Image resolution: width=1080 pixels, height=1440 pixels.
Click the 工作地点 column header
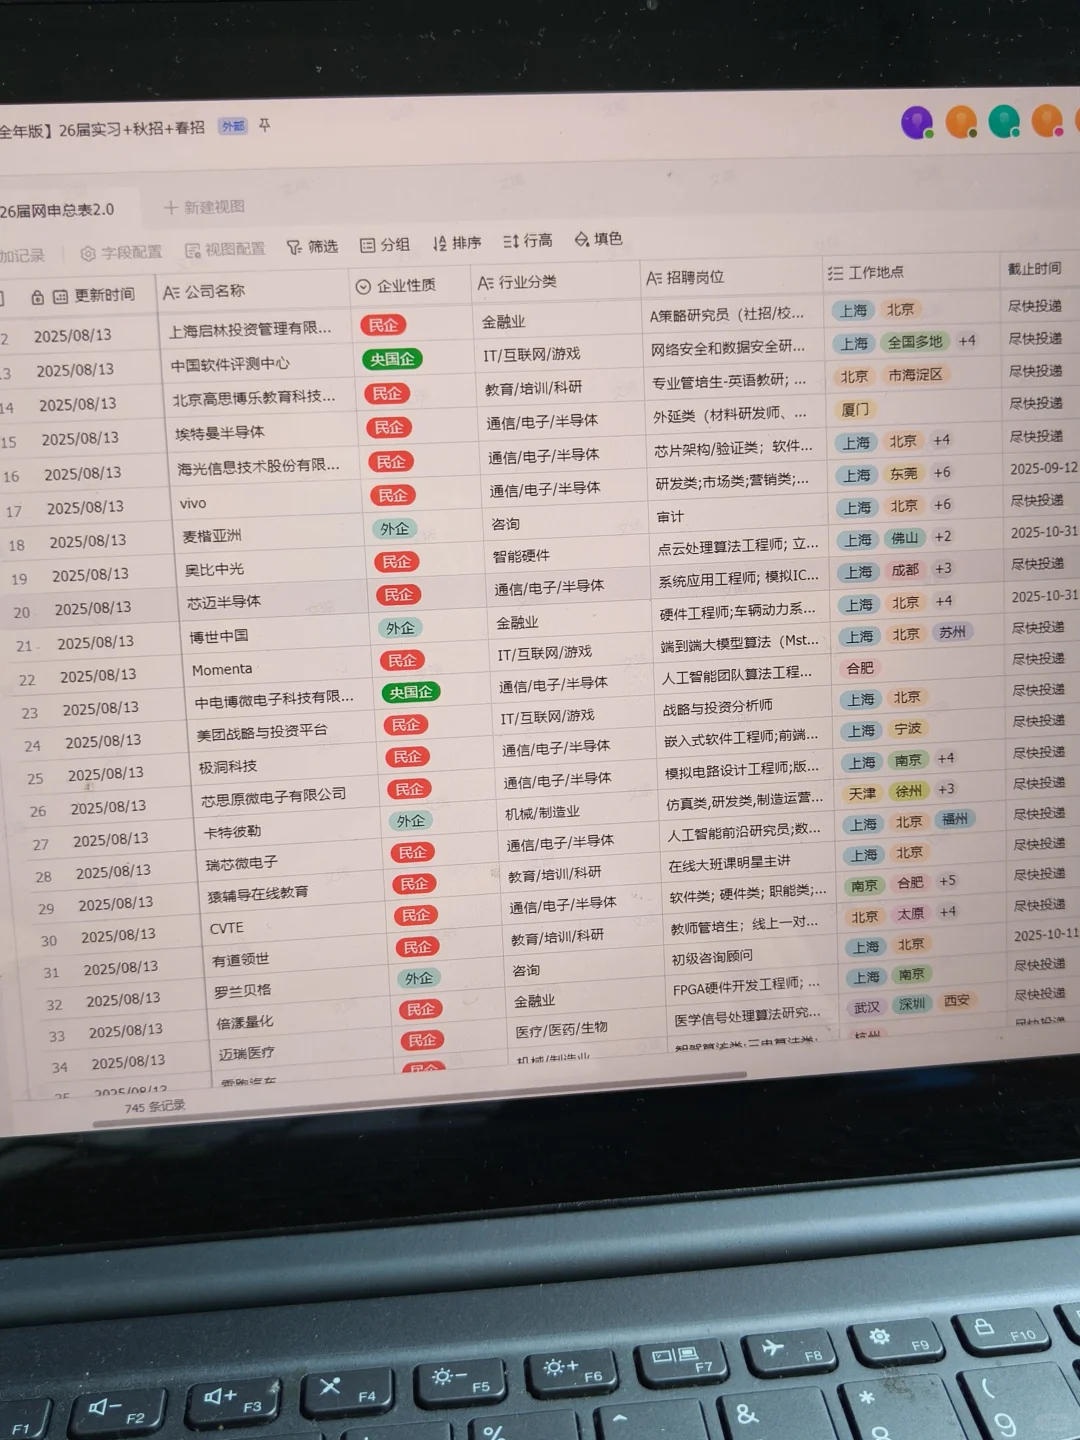[x=866, y=272]
